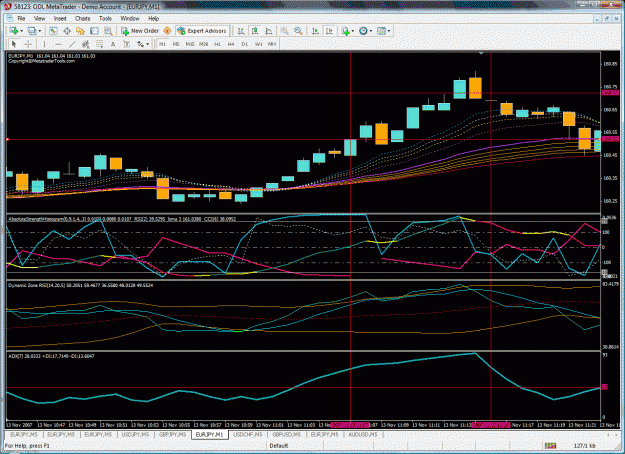Screen dimensions: 625x454
Task: Show the Navigator panel icon
Action: (x=81, y=31)
